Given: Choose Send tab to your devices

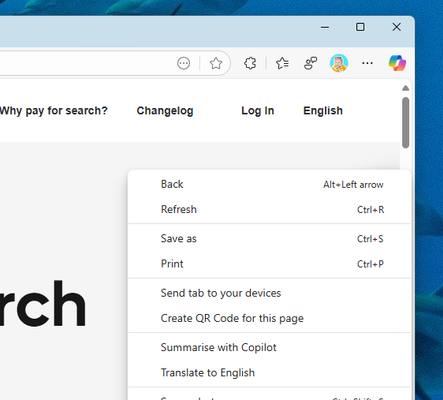Looking at the screenshot, I should coord(270,293).
